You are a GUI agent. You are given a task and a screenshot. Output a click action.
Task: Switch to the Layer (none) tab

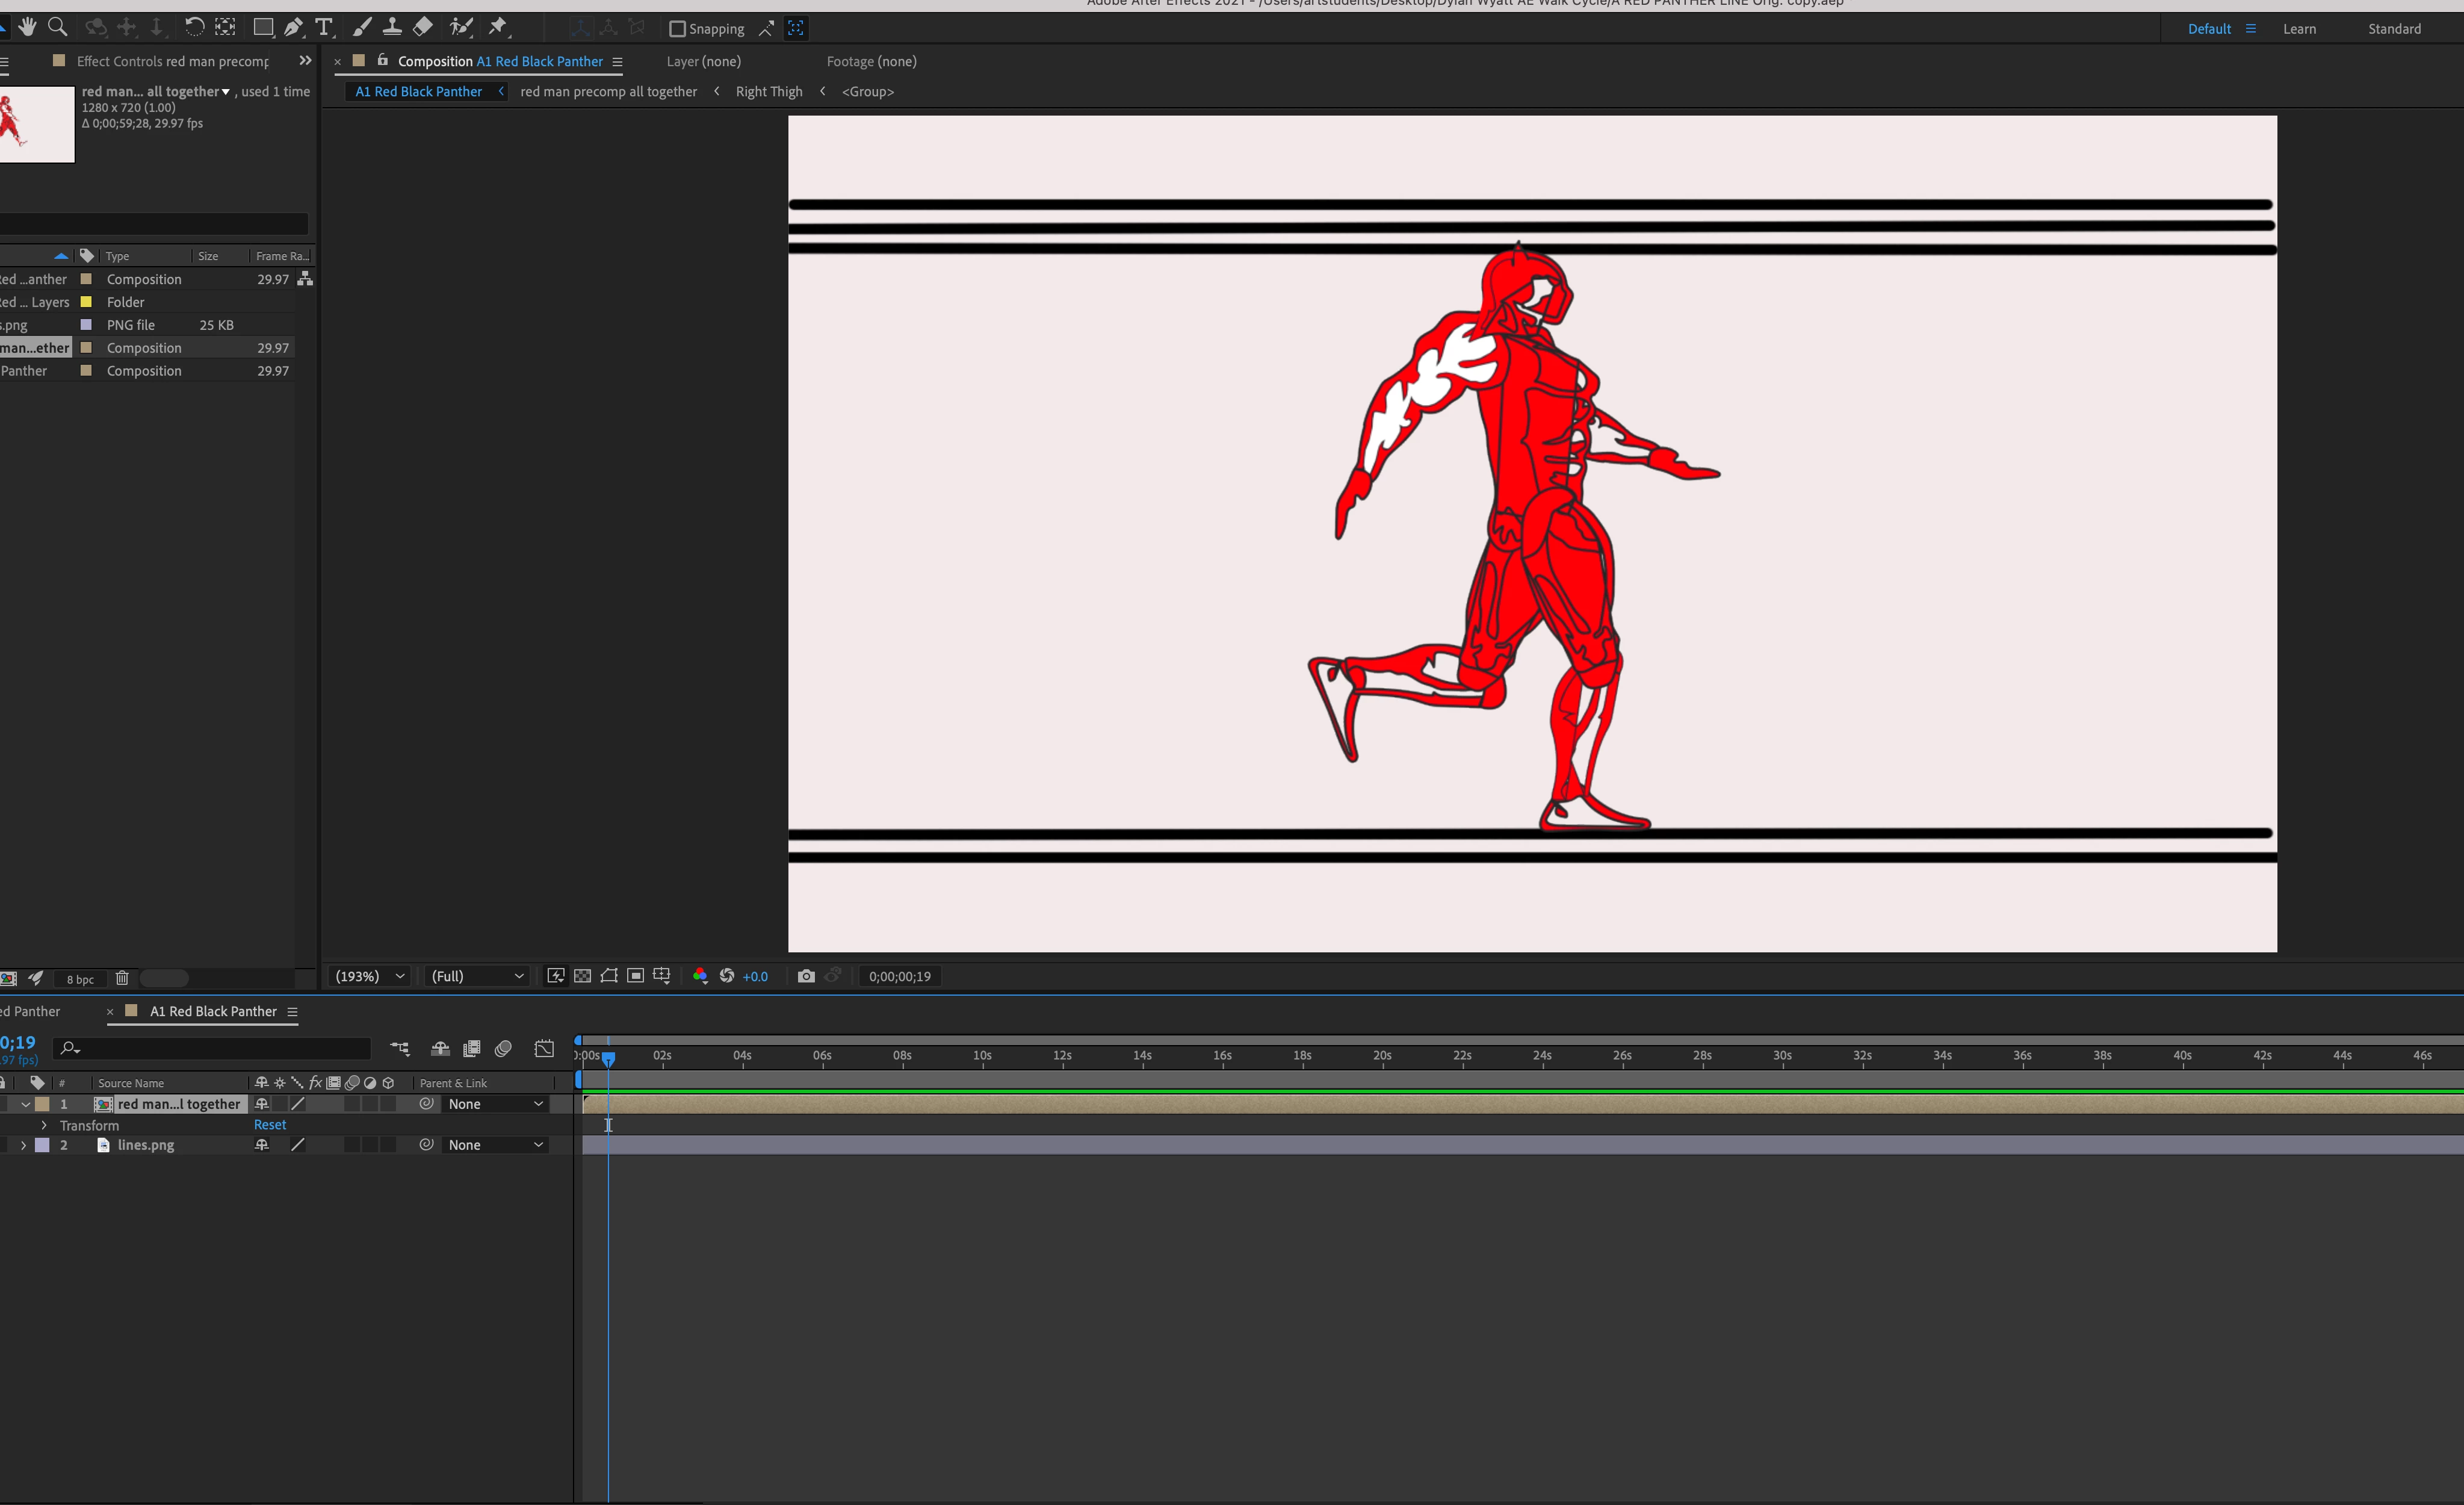click(x=703, y=61)
